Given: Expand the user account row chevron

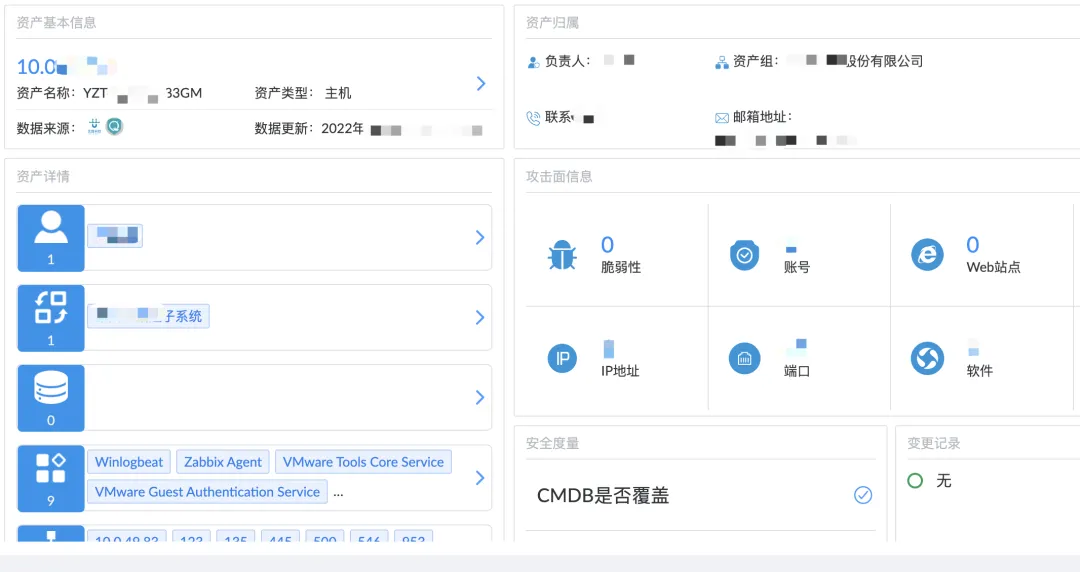Looking at the screenshot, I should click(480, 238).
